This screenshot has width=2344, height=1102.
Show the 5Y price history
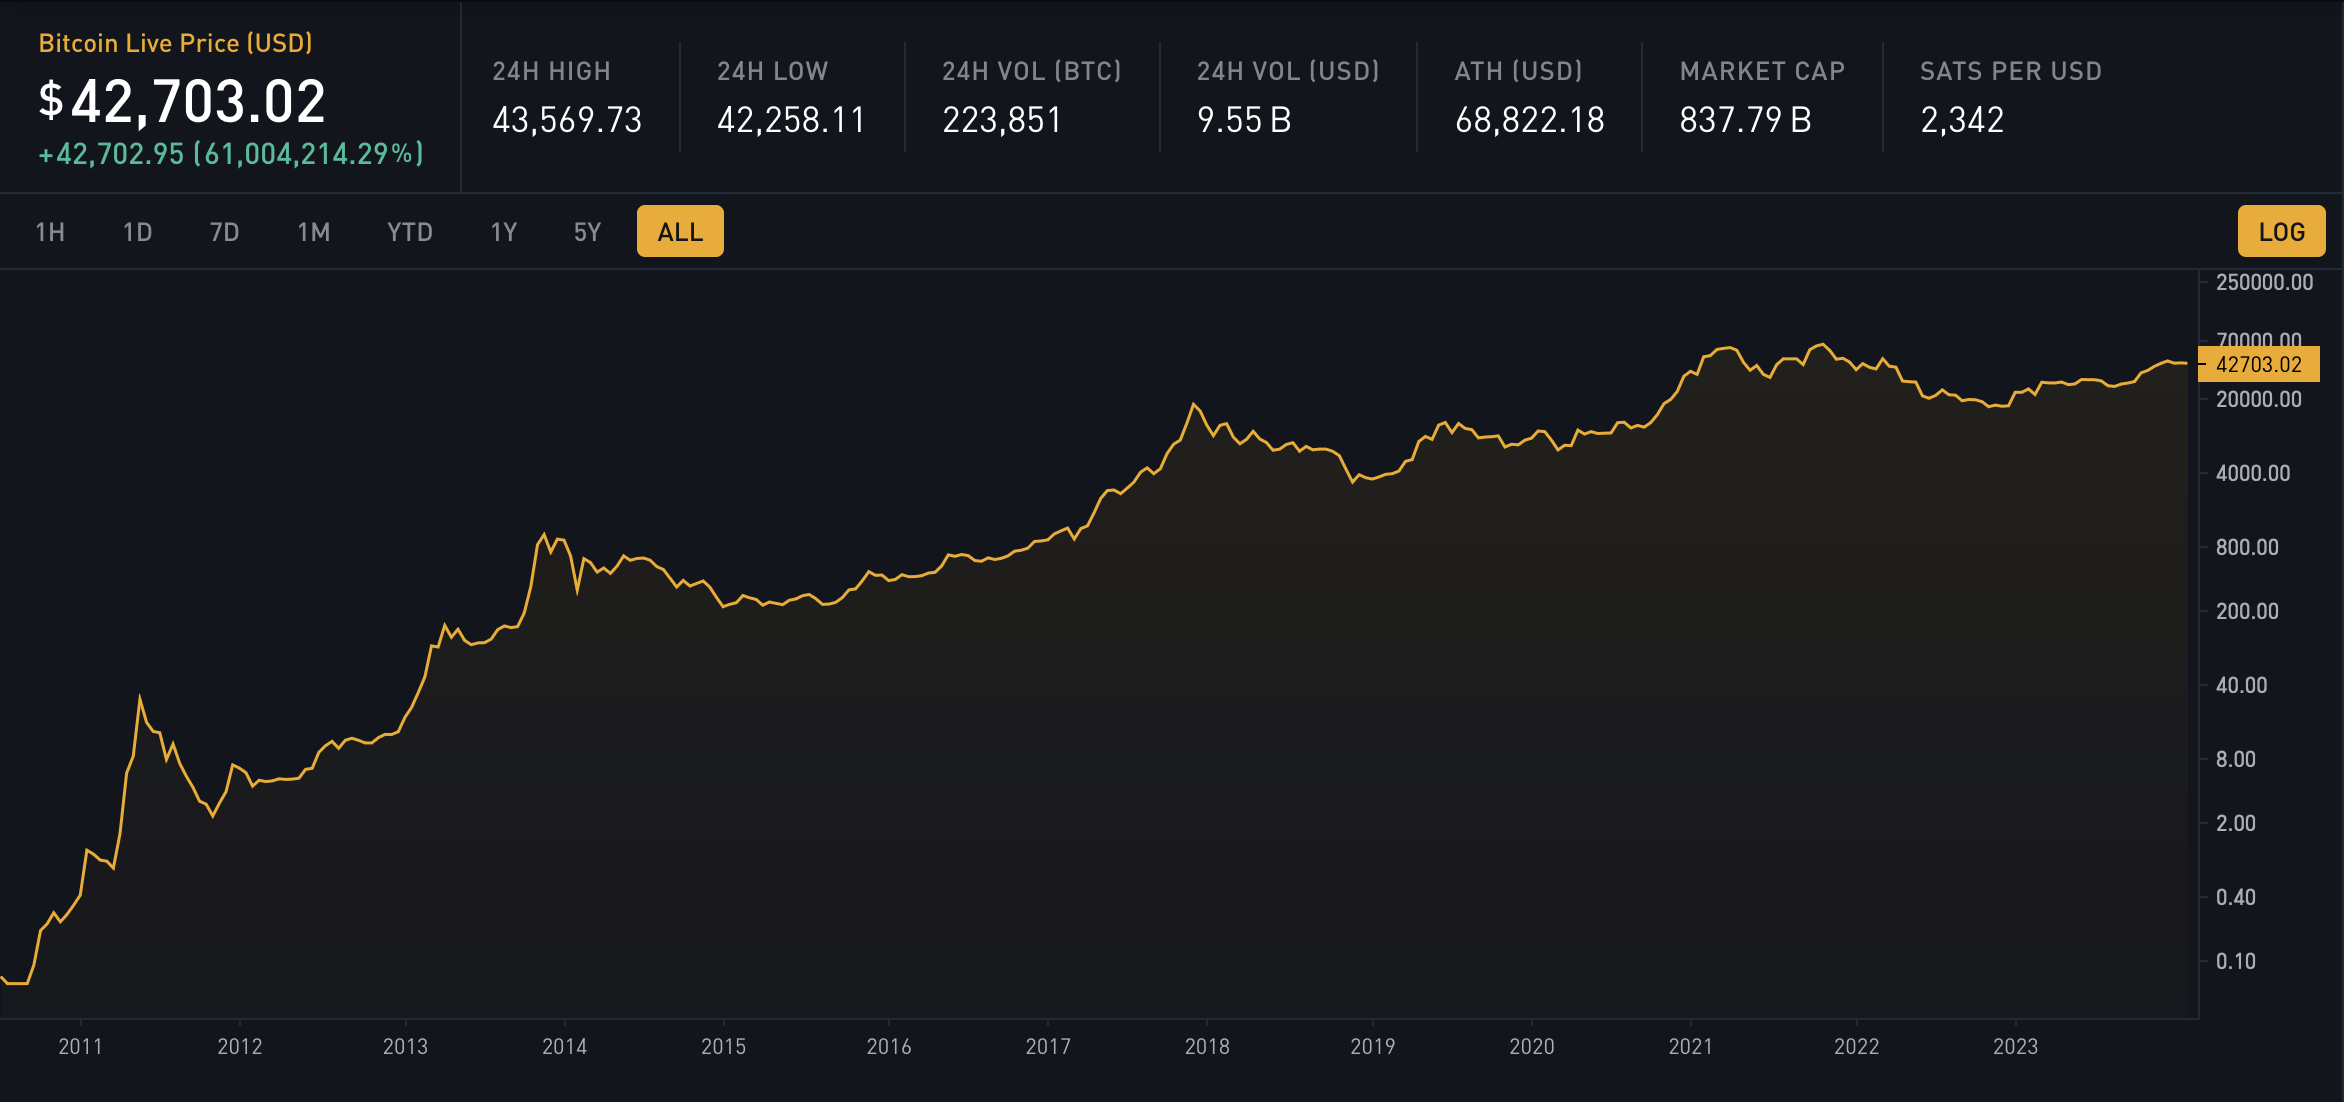[587, 232]
